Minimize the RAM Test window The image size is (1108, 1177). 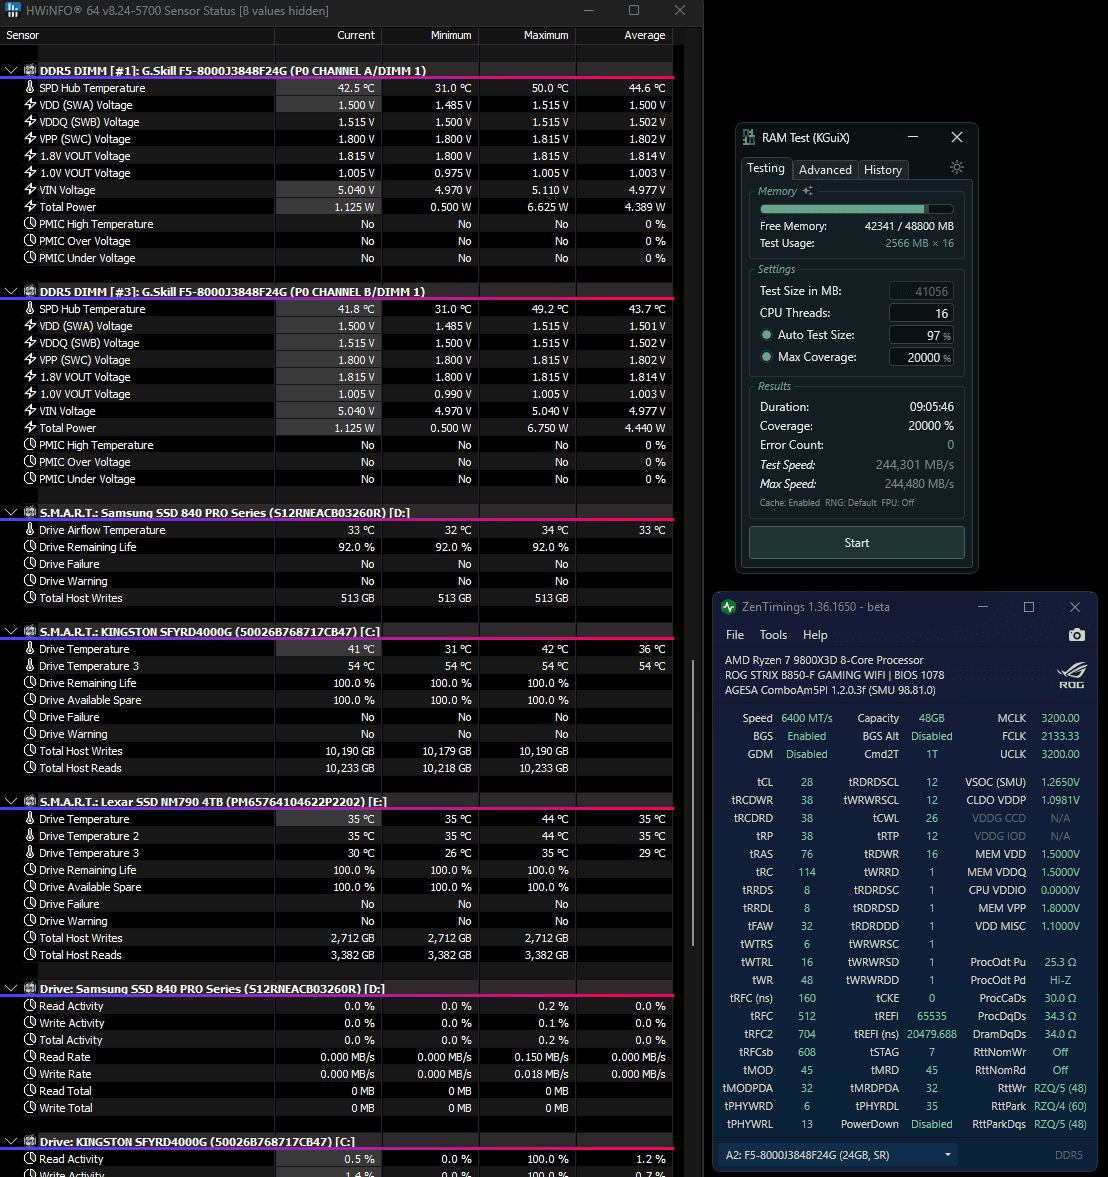[x=913, y=137]
